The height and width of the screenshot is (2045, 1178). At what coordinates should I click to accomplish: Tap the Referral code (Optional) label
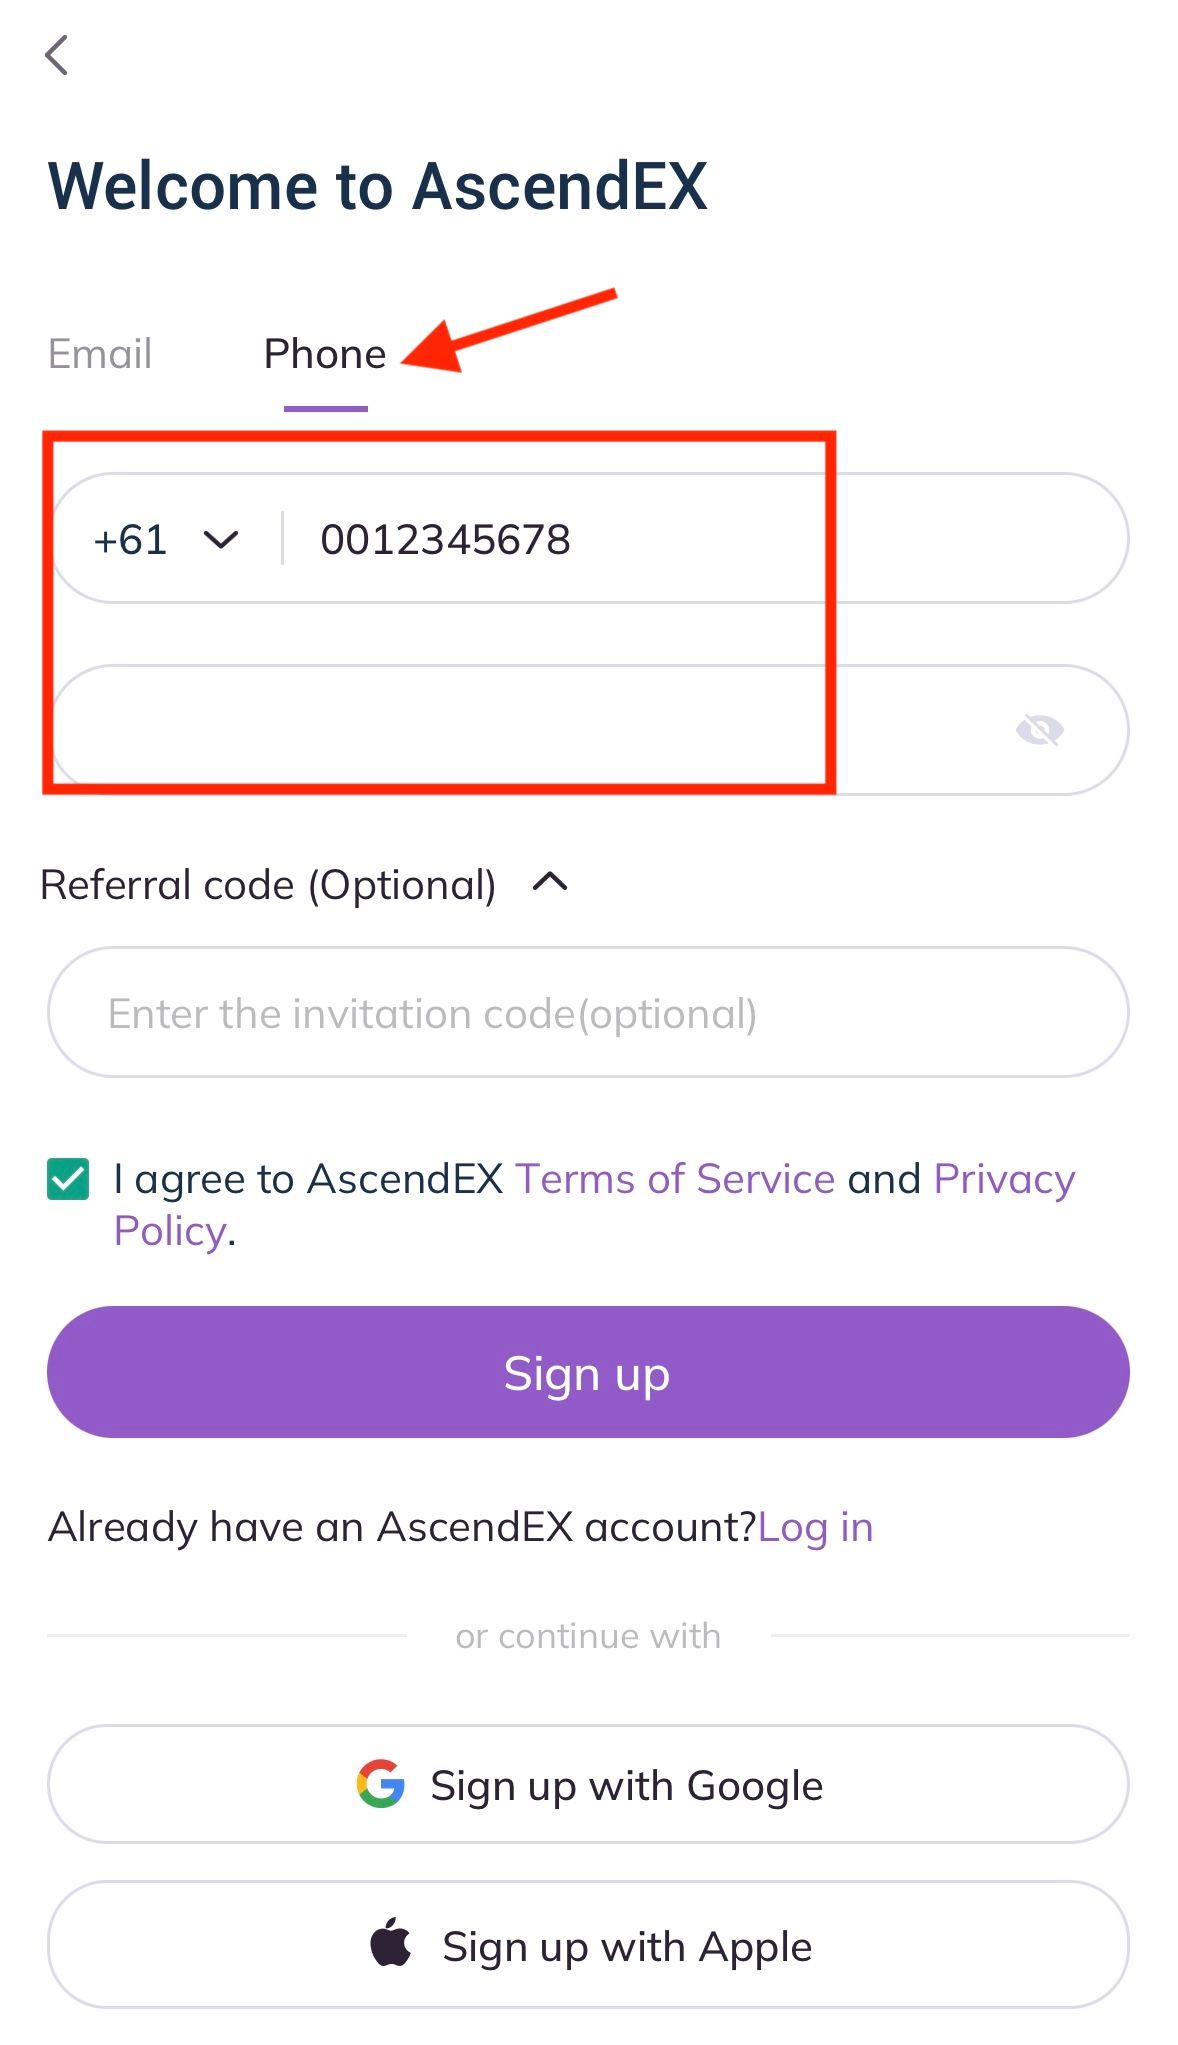(x=268, y=885)
